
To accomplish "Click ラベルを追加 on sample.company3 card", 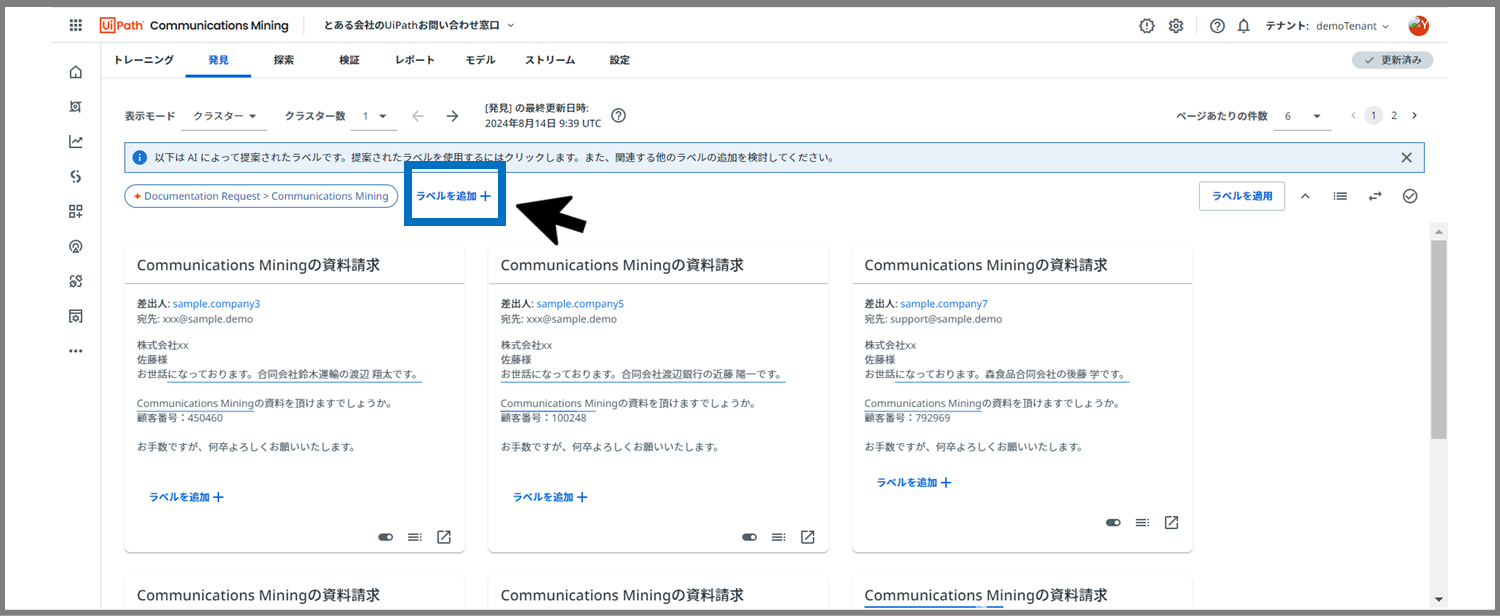I will tap(186, 497).
